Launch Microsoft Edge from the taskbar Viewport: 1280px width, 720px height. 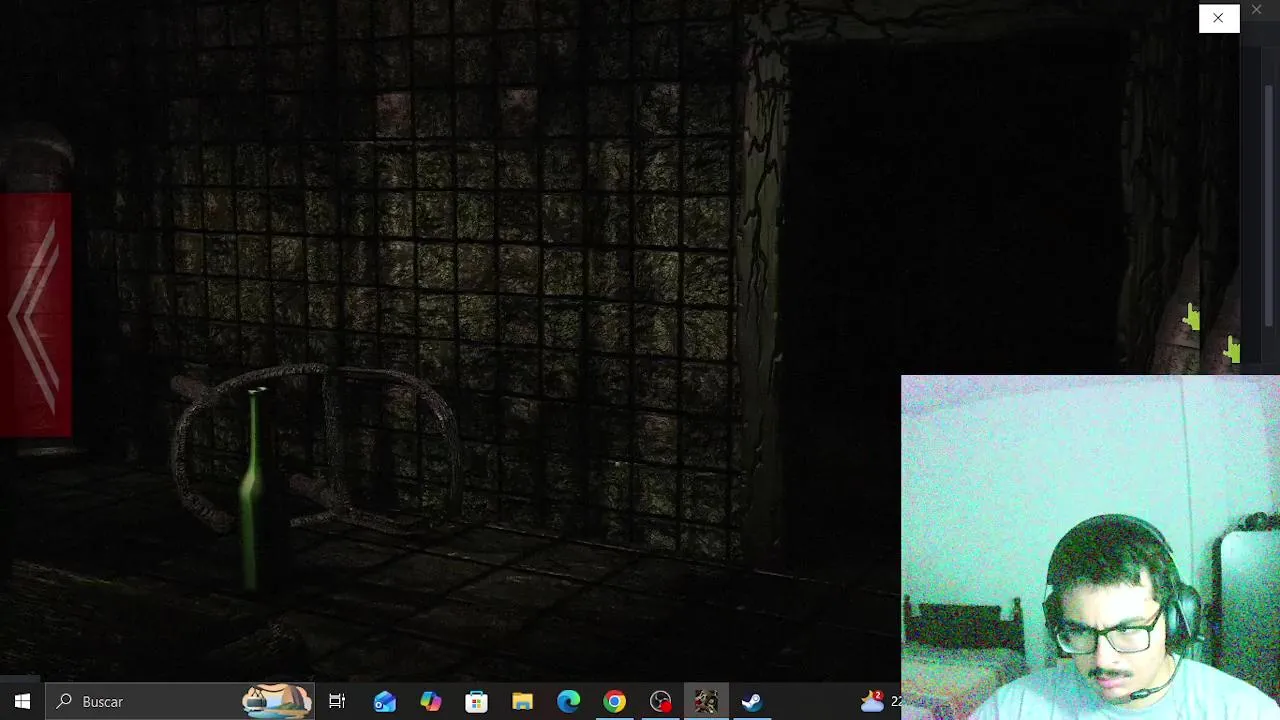[x=568, y=702]
